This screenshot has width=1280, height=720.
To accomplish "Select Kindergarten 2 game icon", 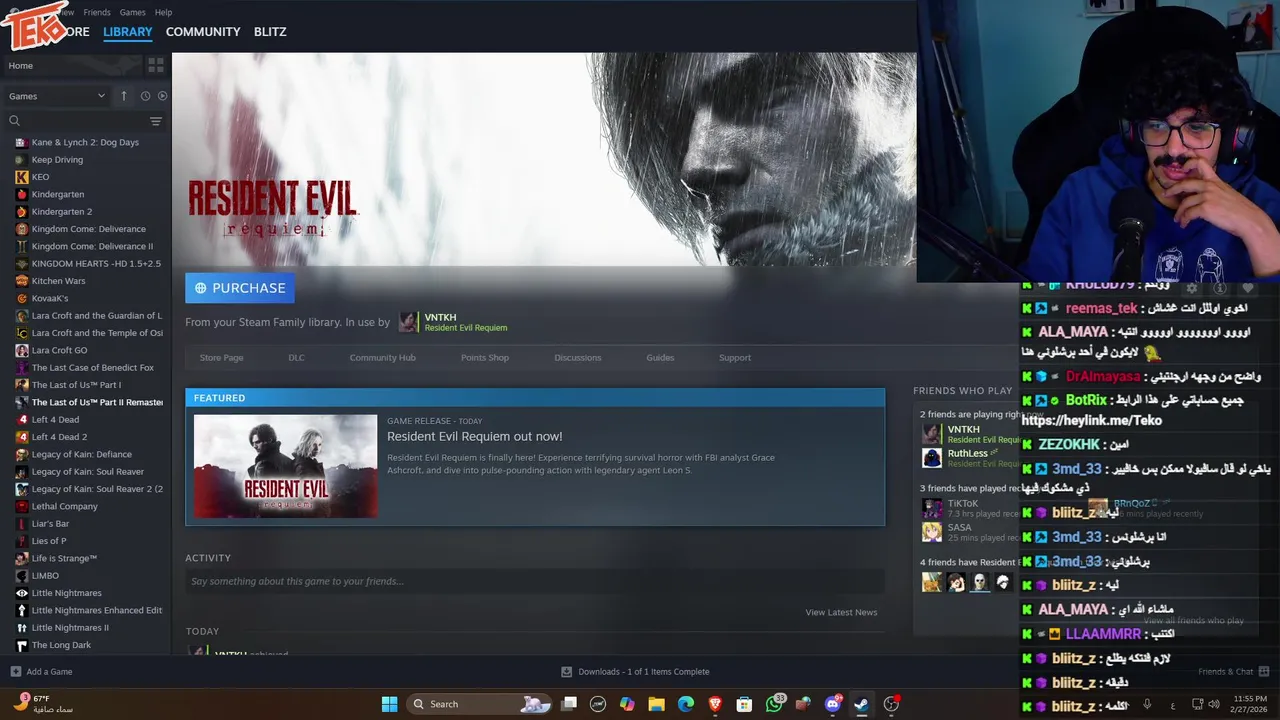I will click(21, 212).
